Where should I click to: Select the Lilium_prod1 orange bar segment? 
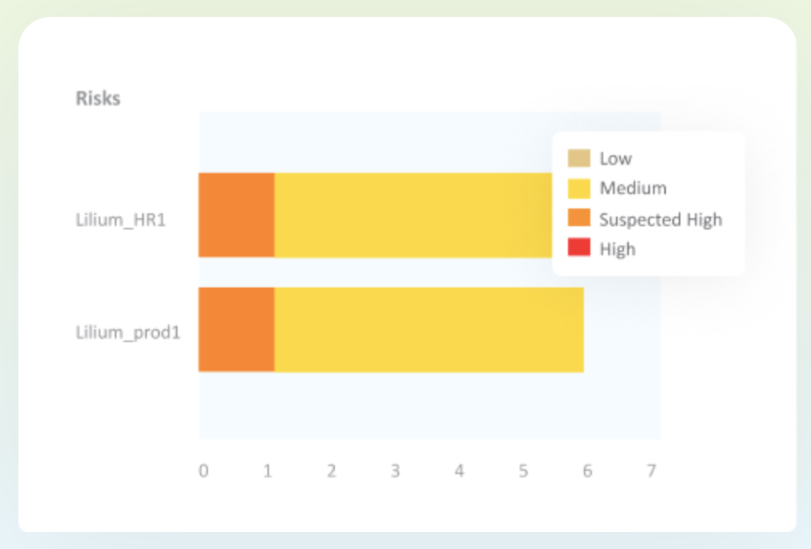236,330
